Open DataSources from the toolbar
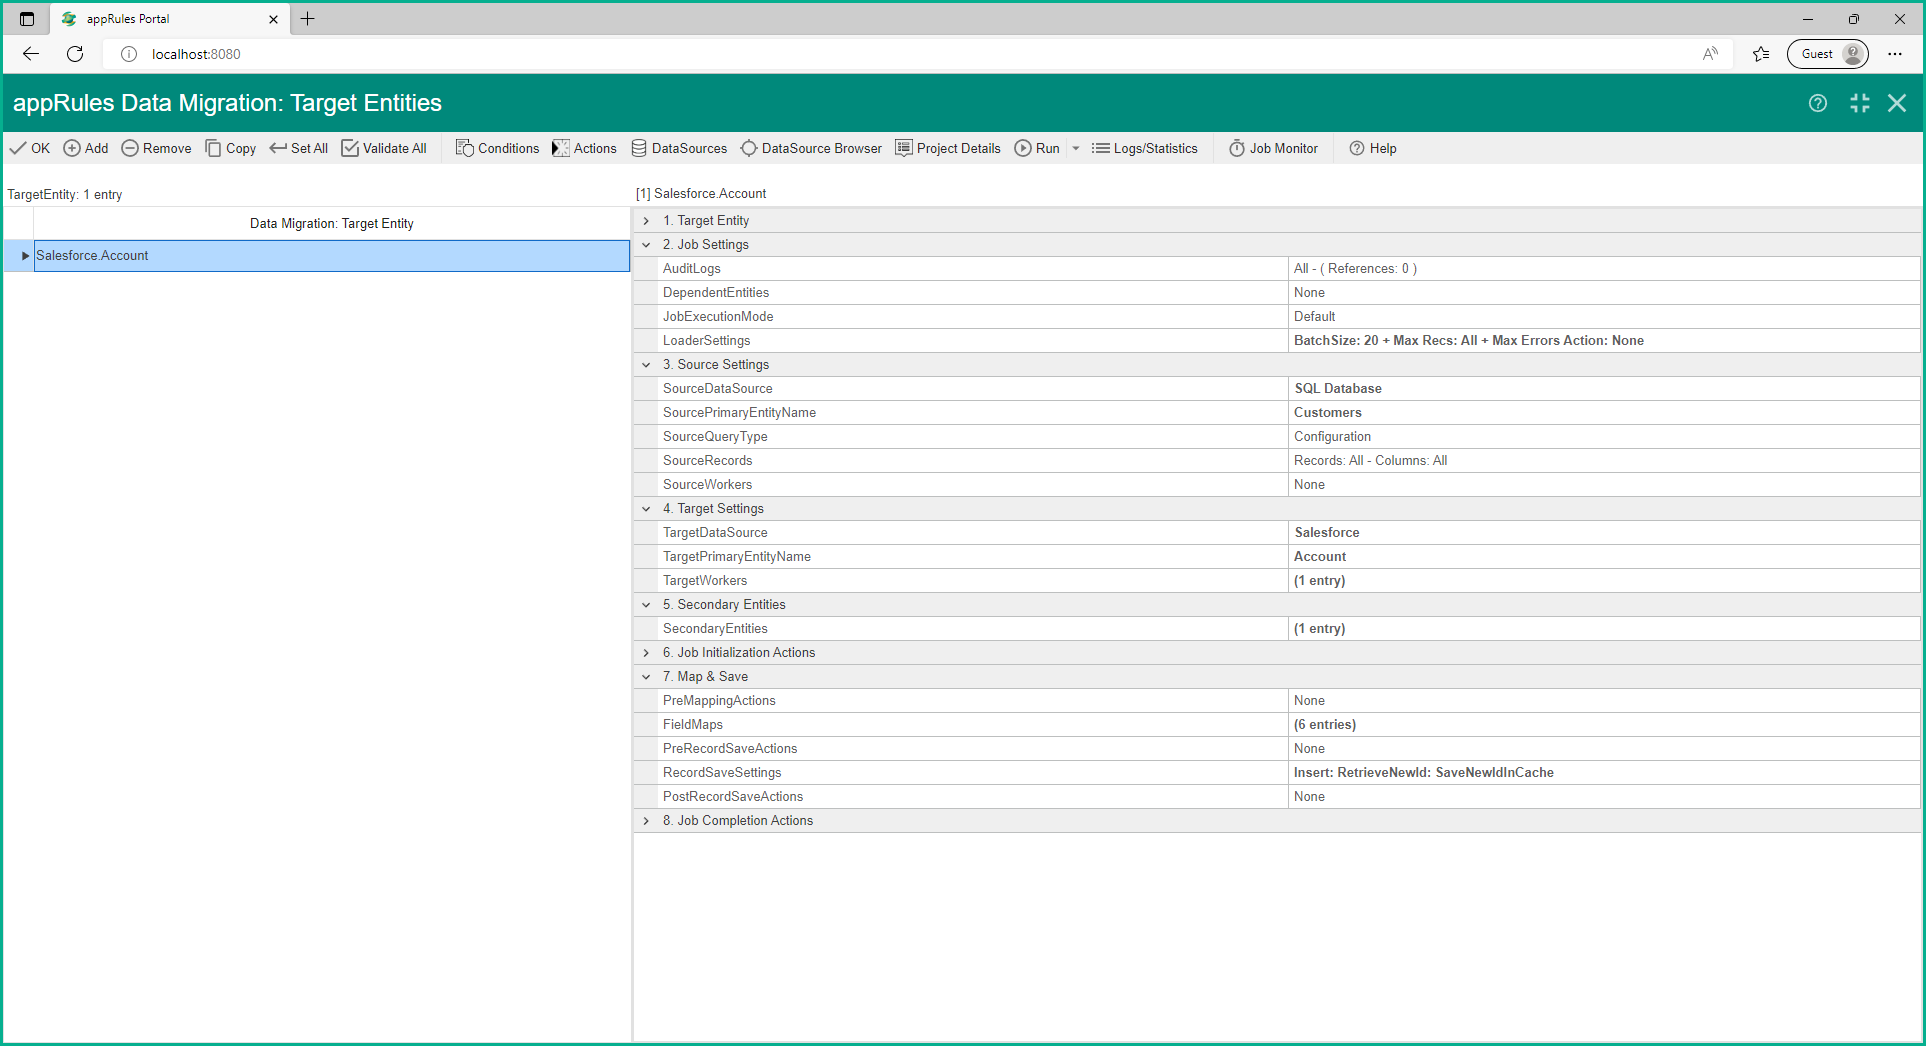The image size is (1926, 1046). 679,148
